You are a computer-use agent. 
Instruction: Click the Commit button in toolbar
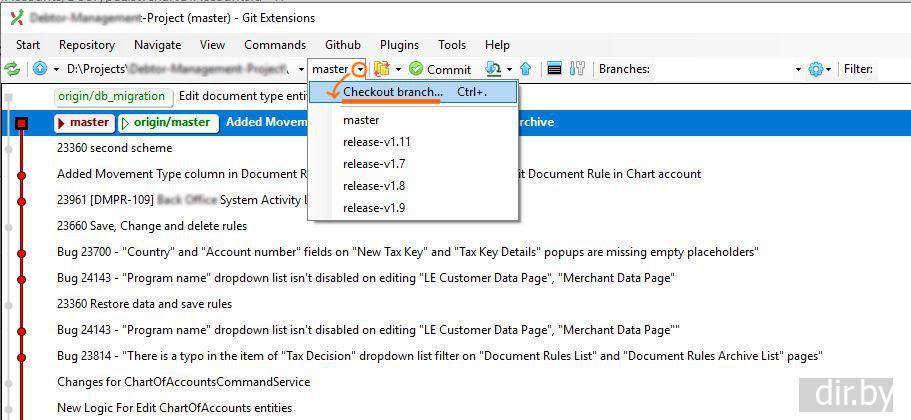click(x=440, y=69)
